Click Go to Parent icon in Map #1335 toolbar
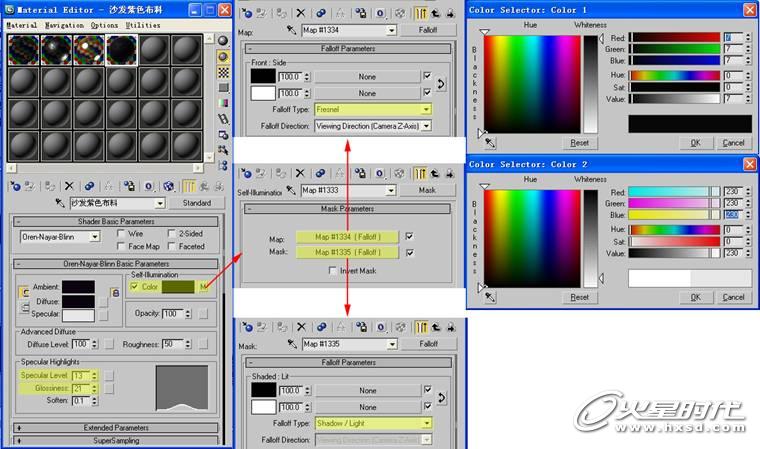This screenshot has height=449, width=760. coord(436,327)
